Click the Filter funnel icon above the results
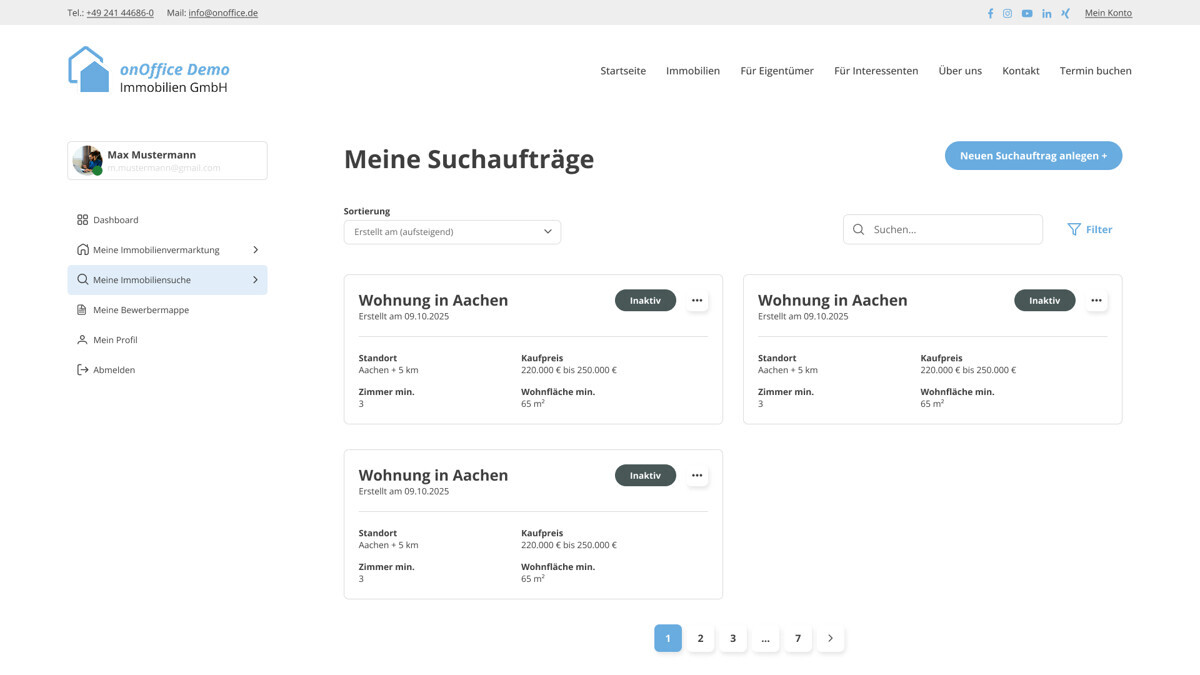 point(1072,229)
